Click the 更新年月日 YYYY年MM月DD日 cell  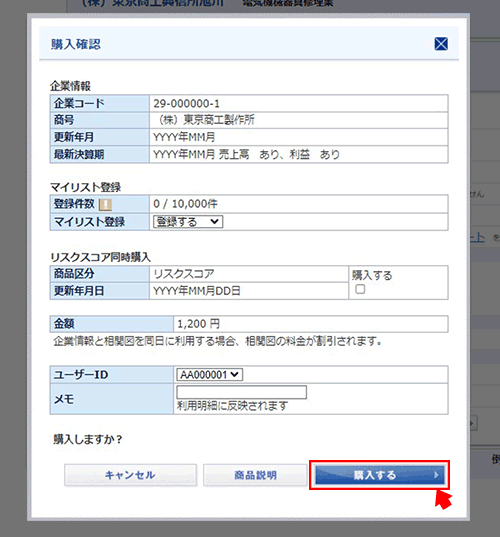tap(249, 291)
